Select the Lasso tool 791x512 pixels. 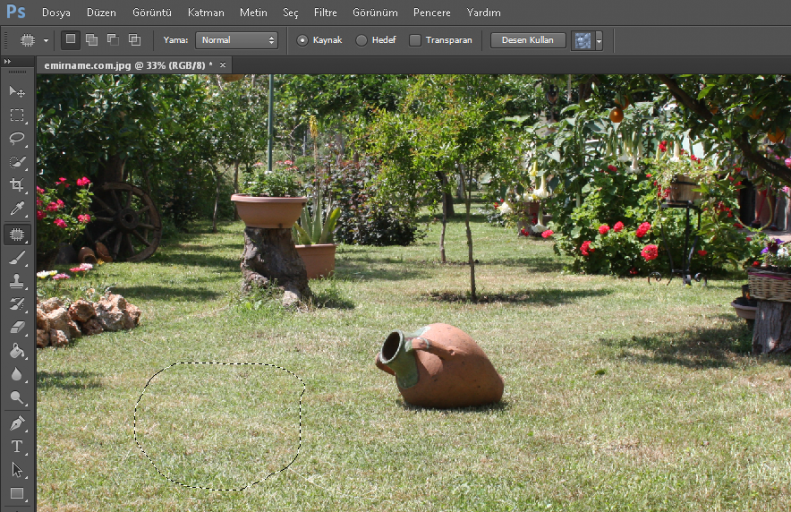(x=17, y=139)
